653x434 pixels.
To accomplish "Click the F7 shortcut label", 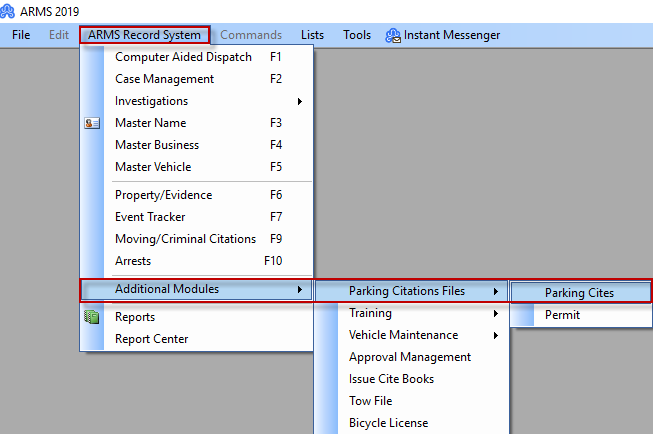I will point(276,217).
